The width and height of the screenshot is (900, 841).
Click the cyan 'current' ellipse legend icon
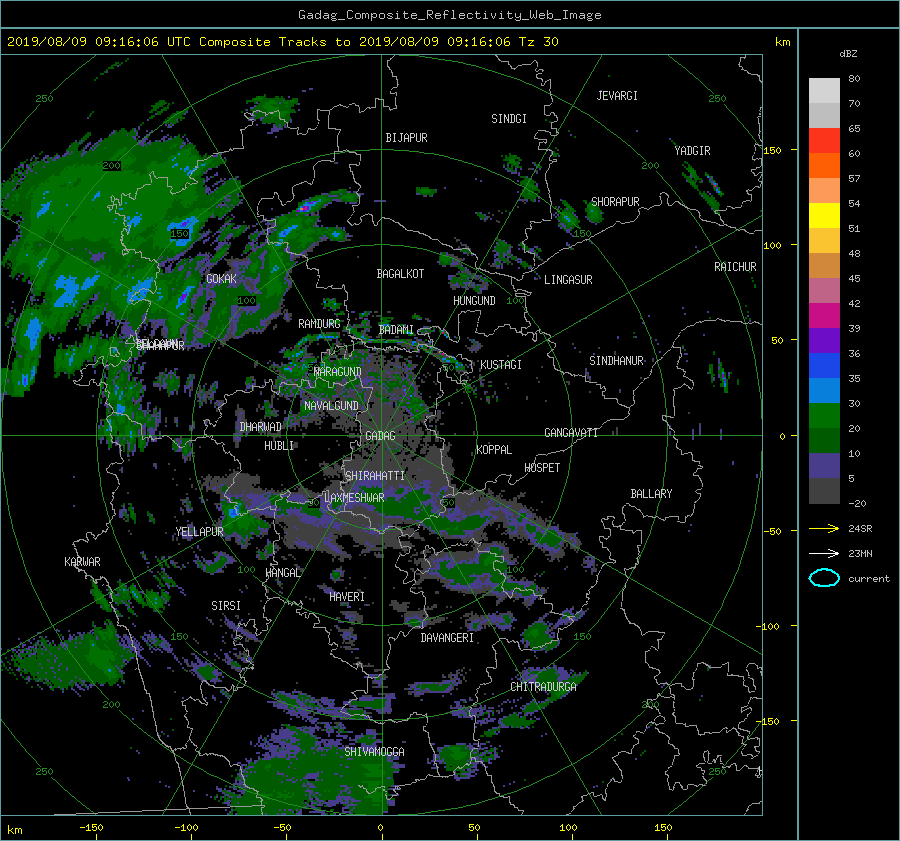(x=824, y=578)
